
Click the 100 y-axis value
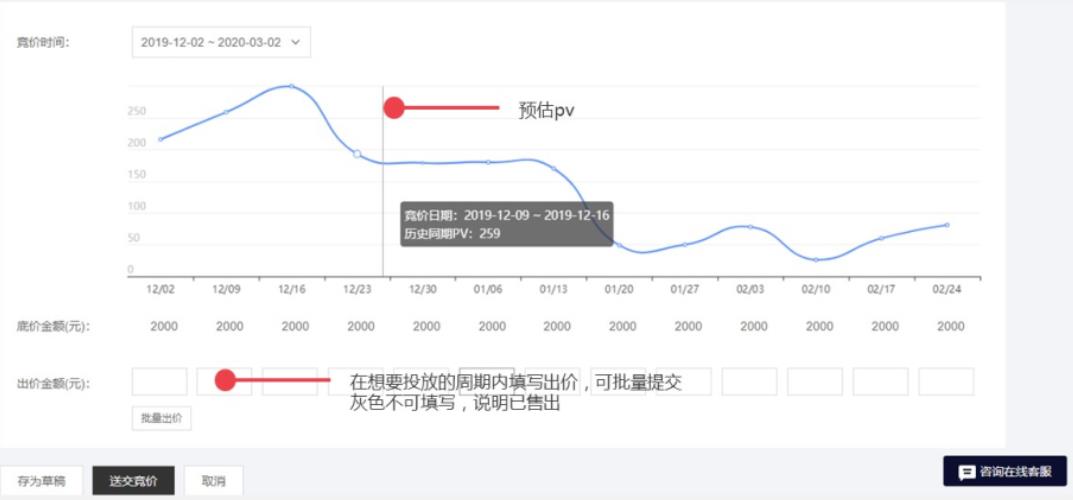click(137, 207)
